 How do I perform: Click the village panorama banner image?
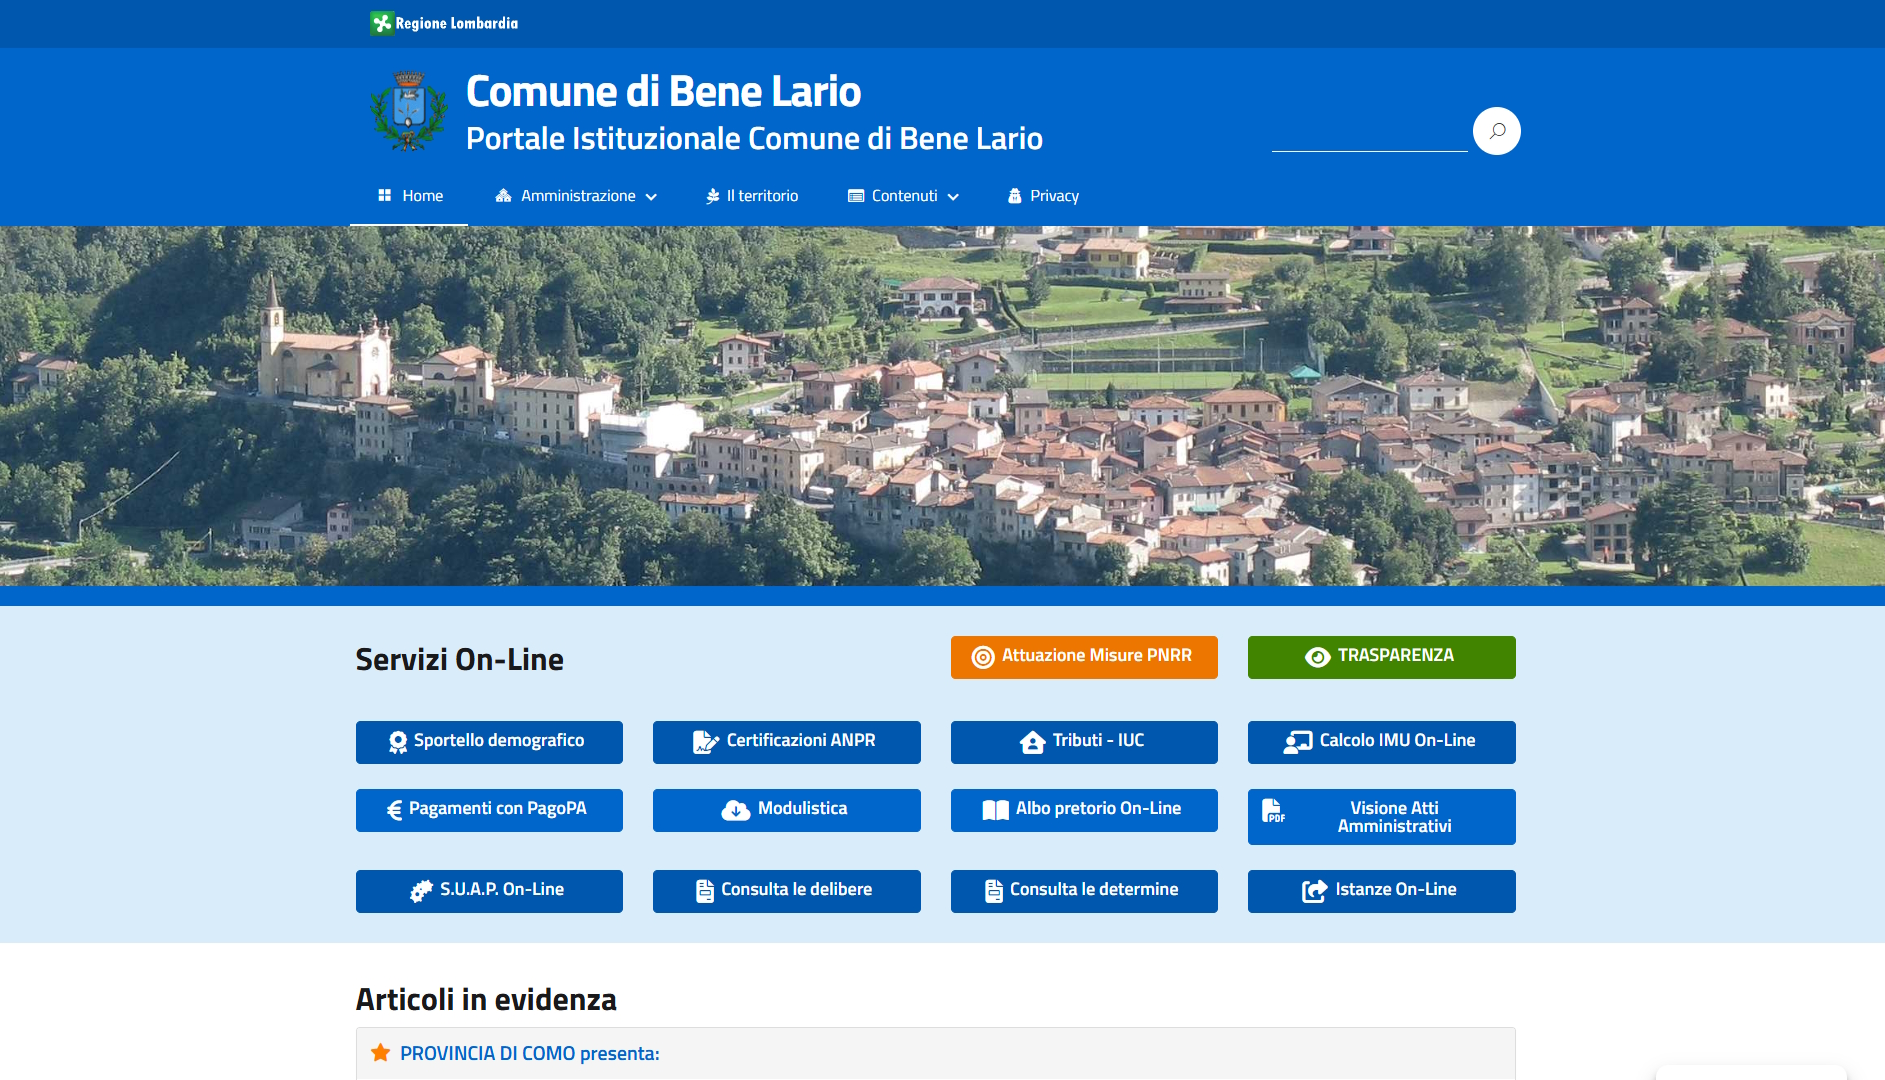[x=942, y=405]
